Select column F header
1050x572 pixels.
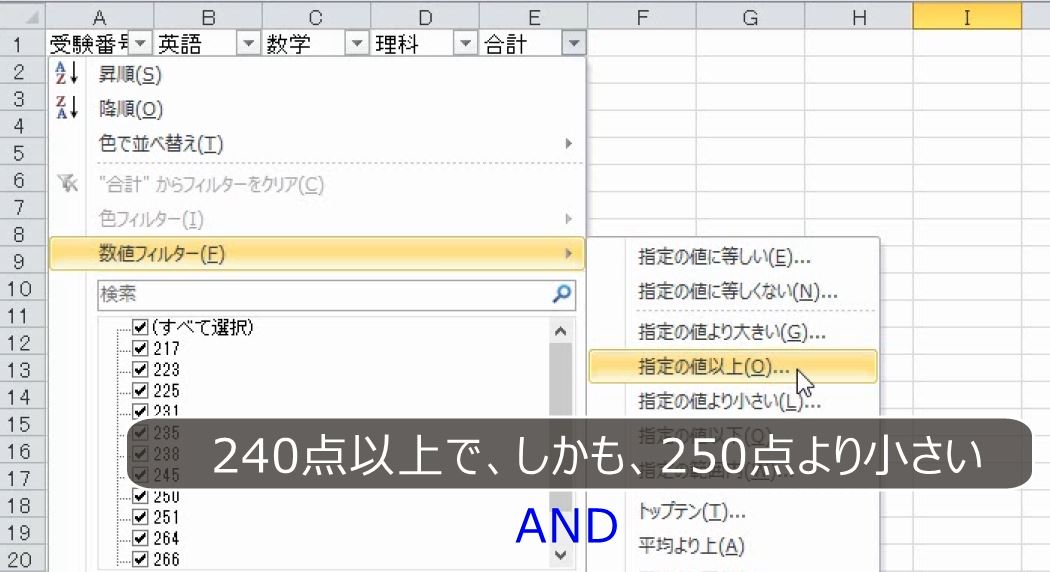[x=642, y=17]
